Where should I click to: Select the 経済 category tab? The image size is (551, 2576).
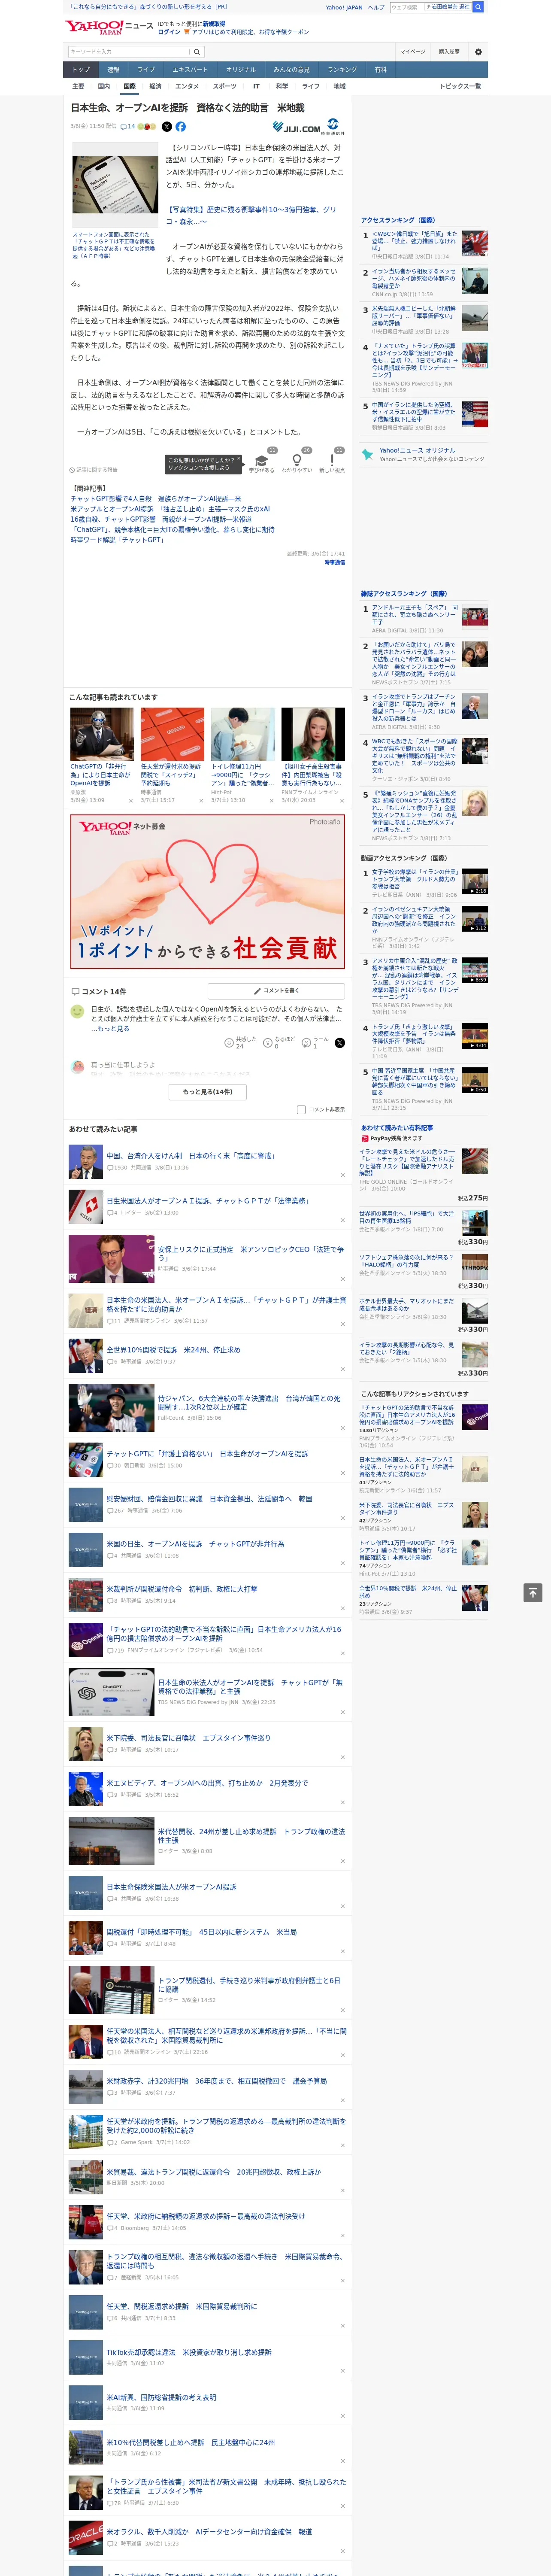155,86
